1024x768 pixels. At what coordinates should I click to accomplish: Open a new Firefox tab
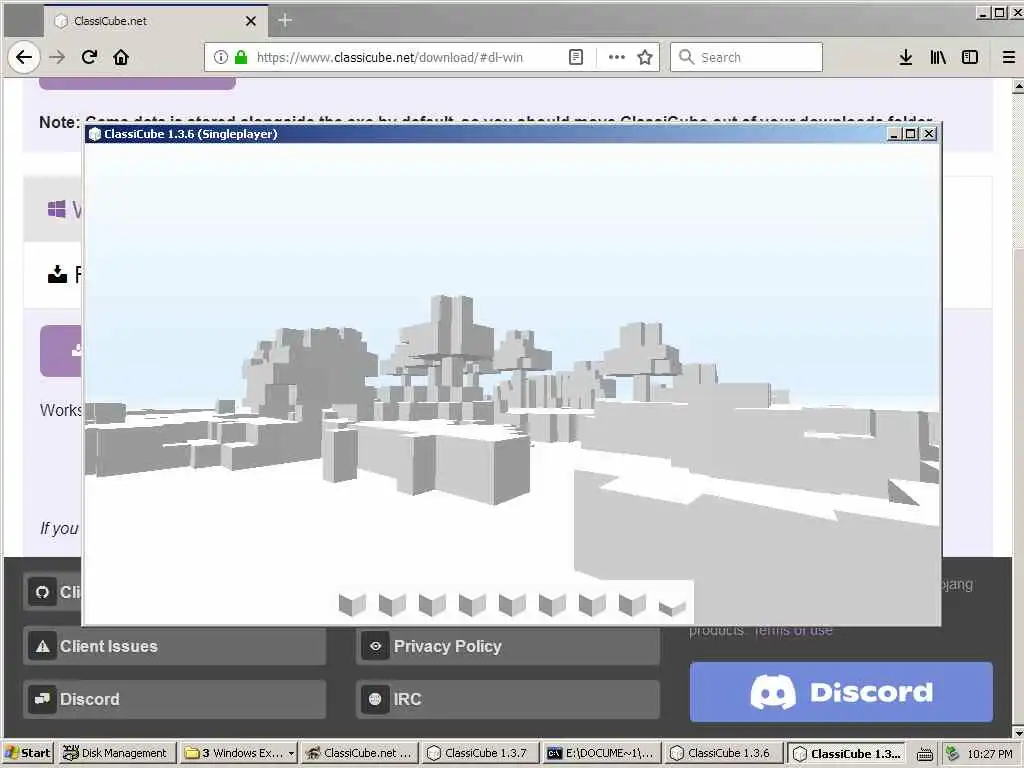(x=285, y=21)
